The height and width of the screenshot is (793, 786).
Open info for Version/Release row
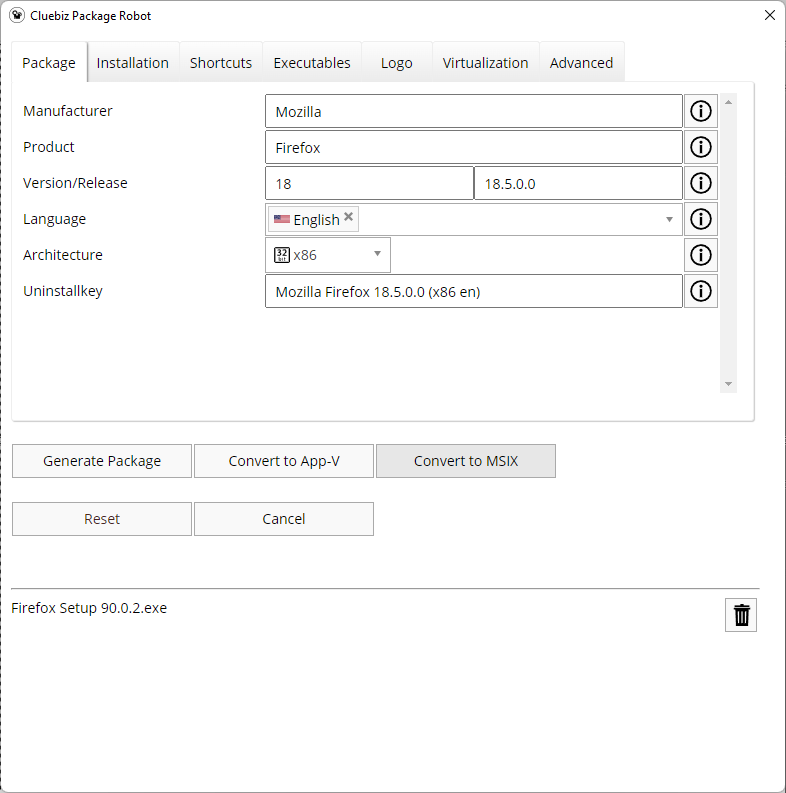pos(701,183)
